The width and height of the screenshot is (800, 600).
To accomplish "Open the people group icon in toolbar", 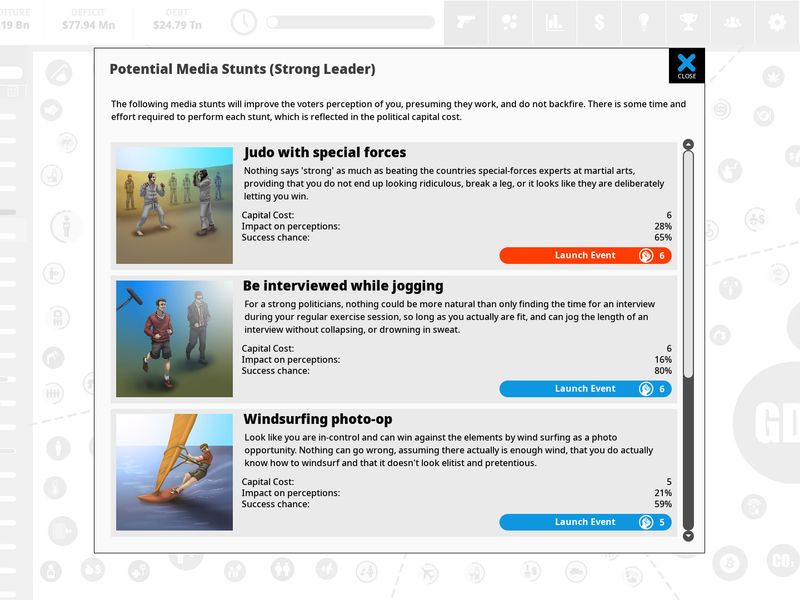I will [x=732, y=22].
